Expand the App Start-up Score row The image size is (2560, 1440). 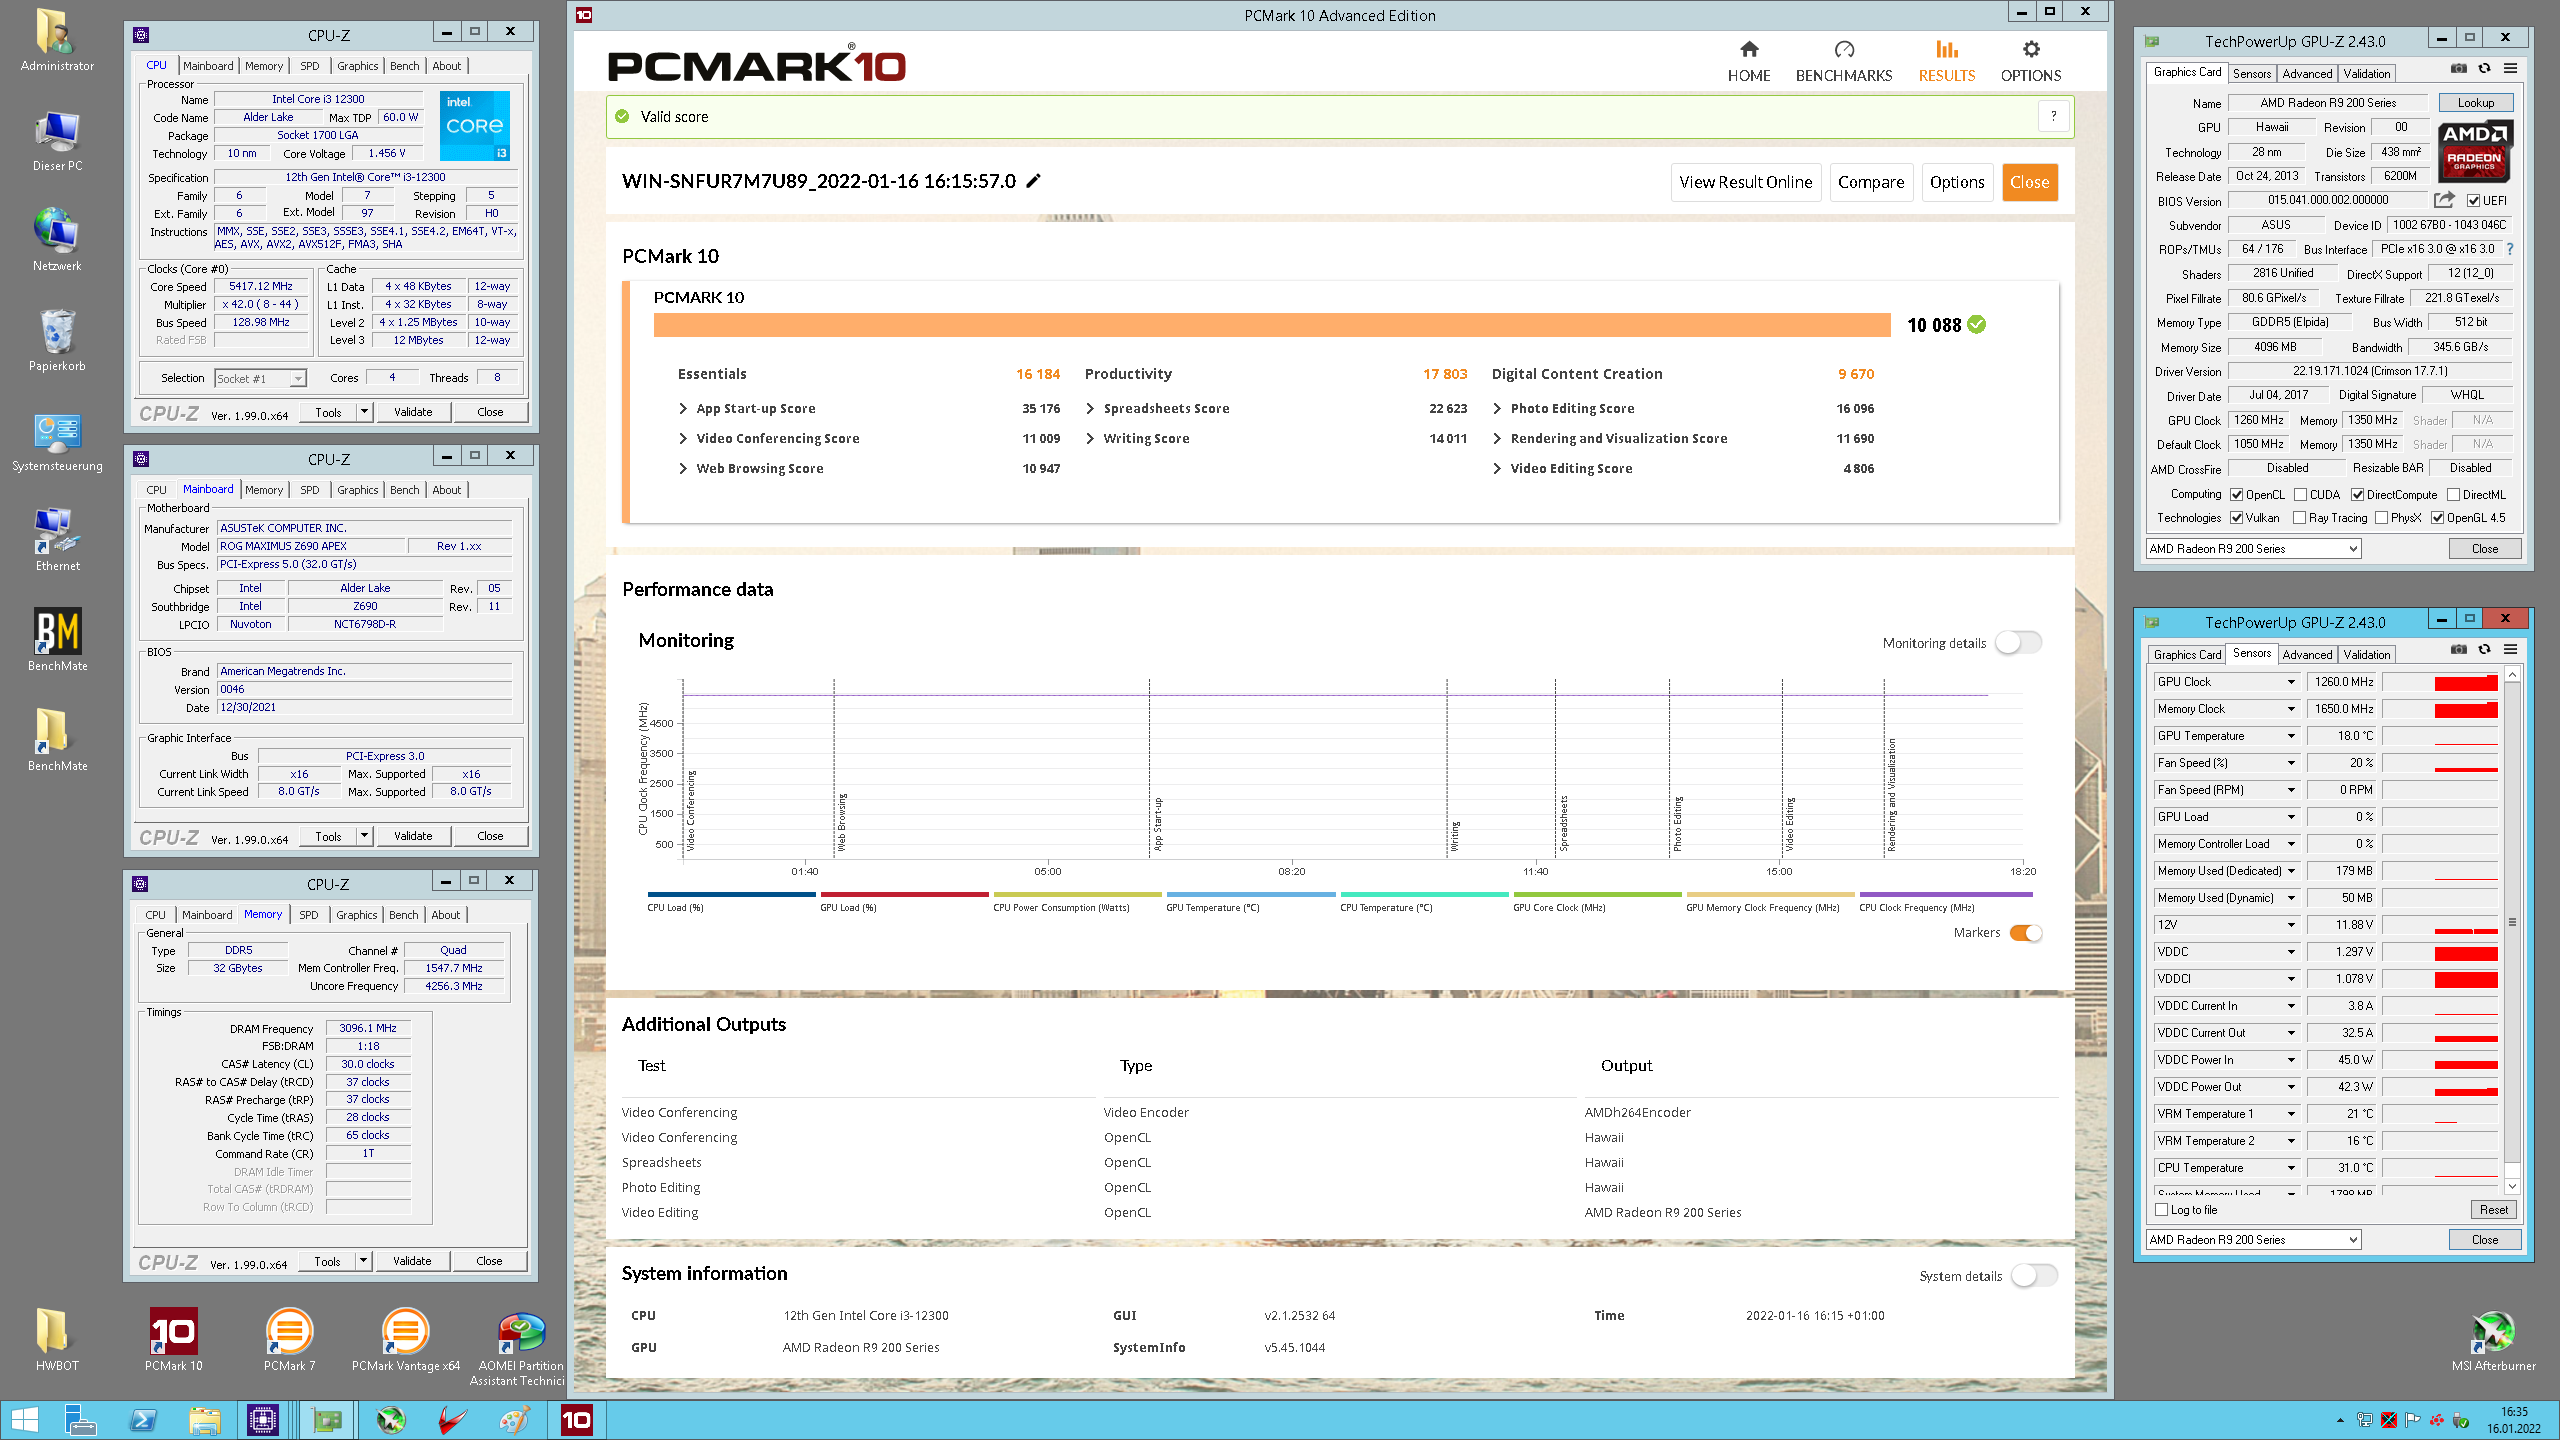[683, 409]
